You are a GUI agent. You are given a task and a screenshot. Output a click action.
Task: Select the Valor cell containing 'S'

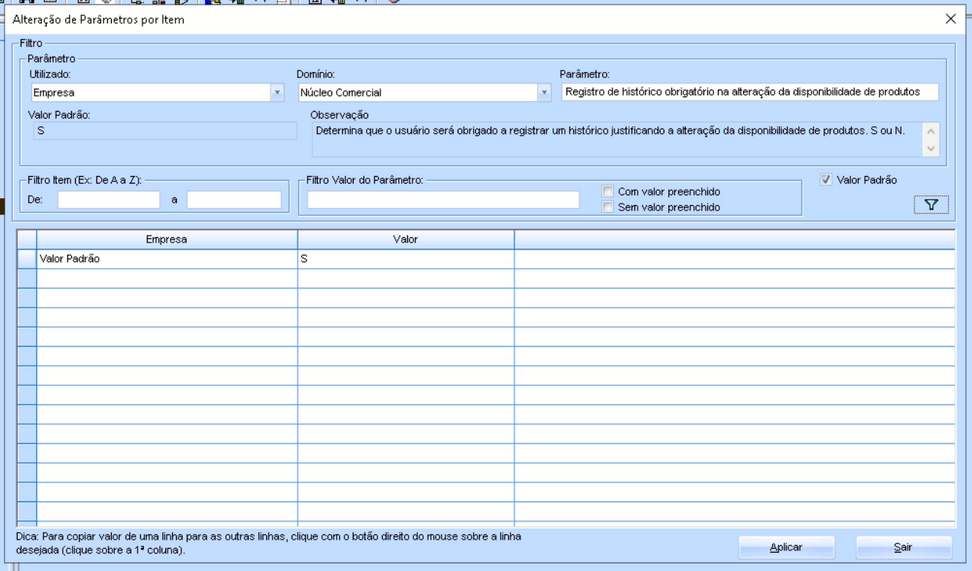click(405, 259)
